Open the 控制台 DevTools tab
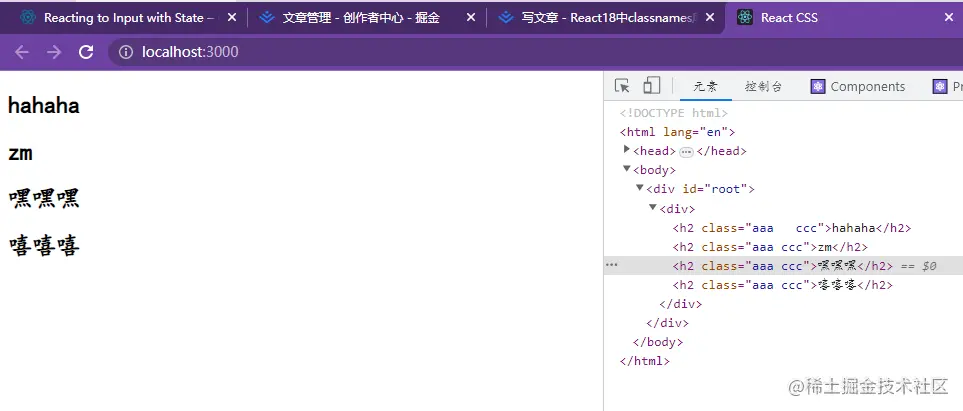963x411 pixels. click(x=763, y=87)
